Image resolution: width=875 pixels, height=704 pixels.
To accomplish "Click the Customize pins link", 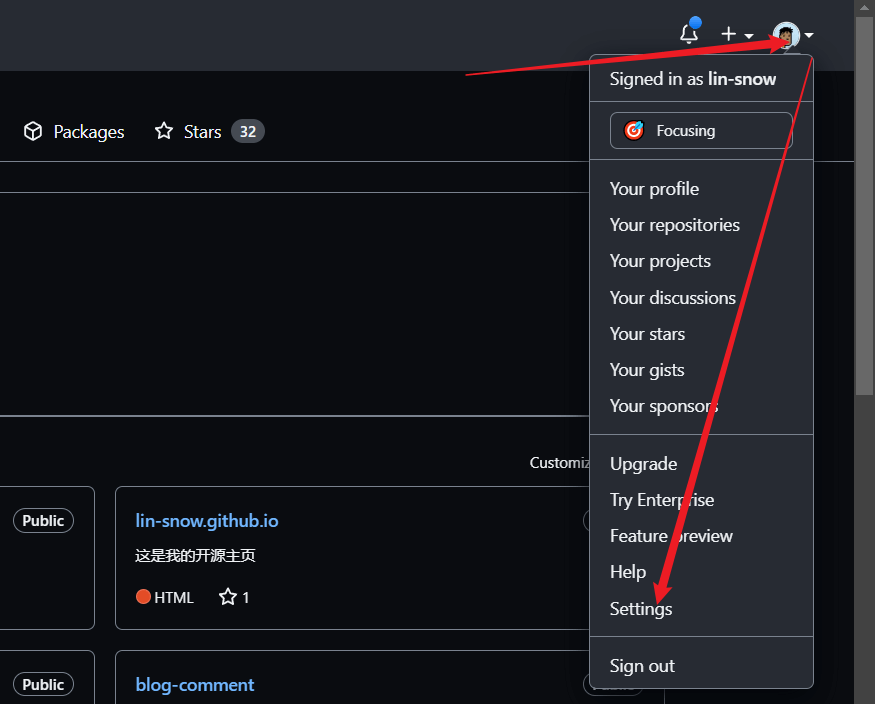I will (559, 463).
